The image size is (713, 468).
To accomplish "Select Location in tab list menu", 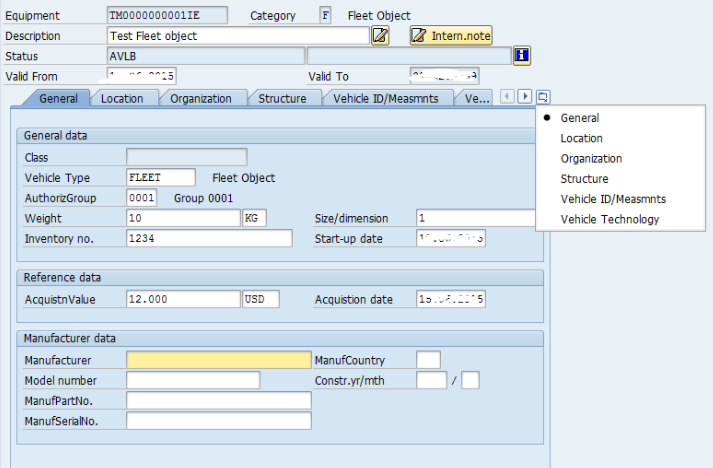I will coord(581,138).
